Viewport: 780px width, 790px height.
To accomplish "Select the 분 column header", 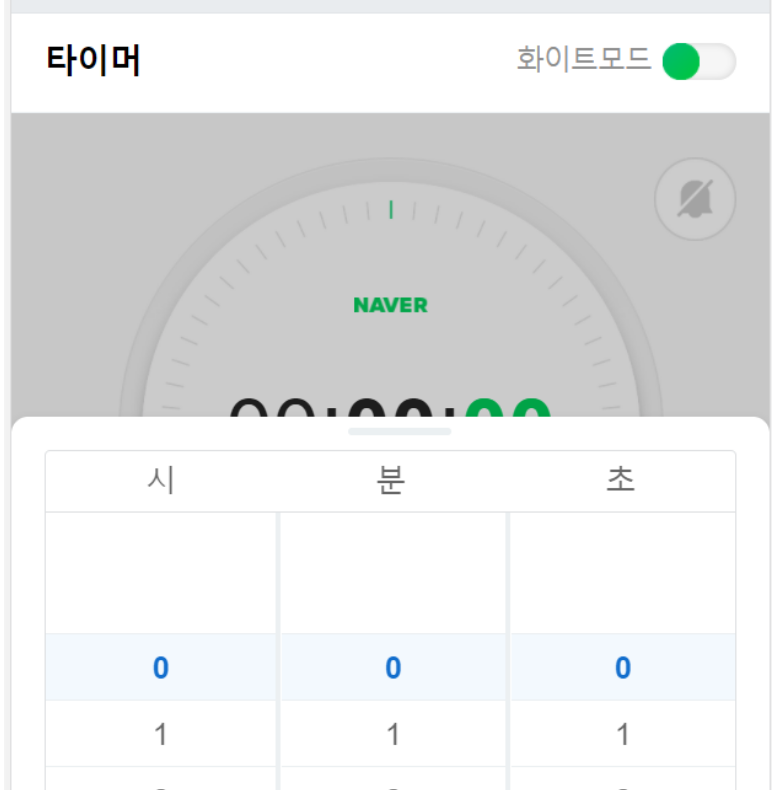I will tap(391, 480).
